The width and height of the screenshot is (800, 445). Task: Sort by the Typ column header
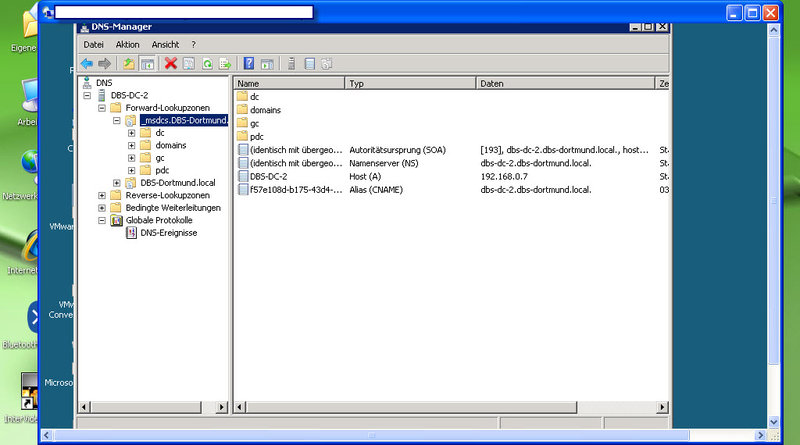(411, 83)
